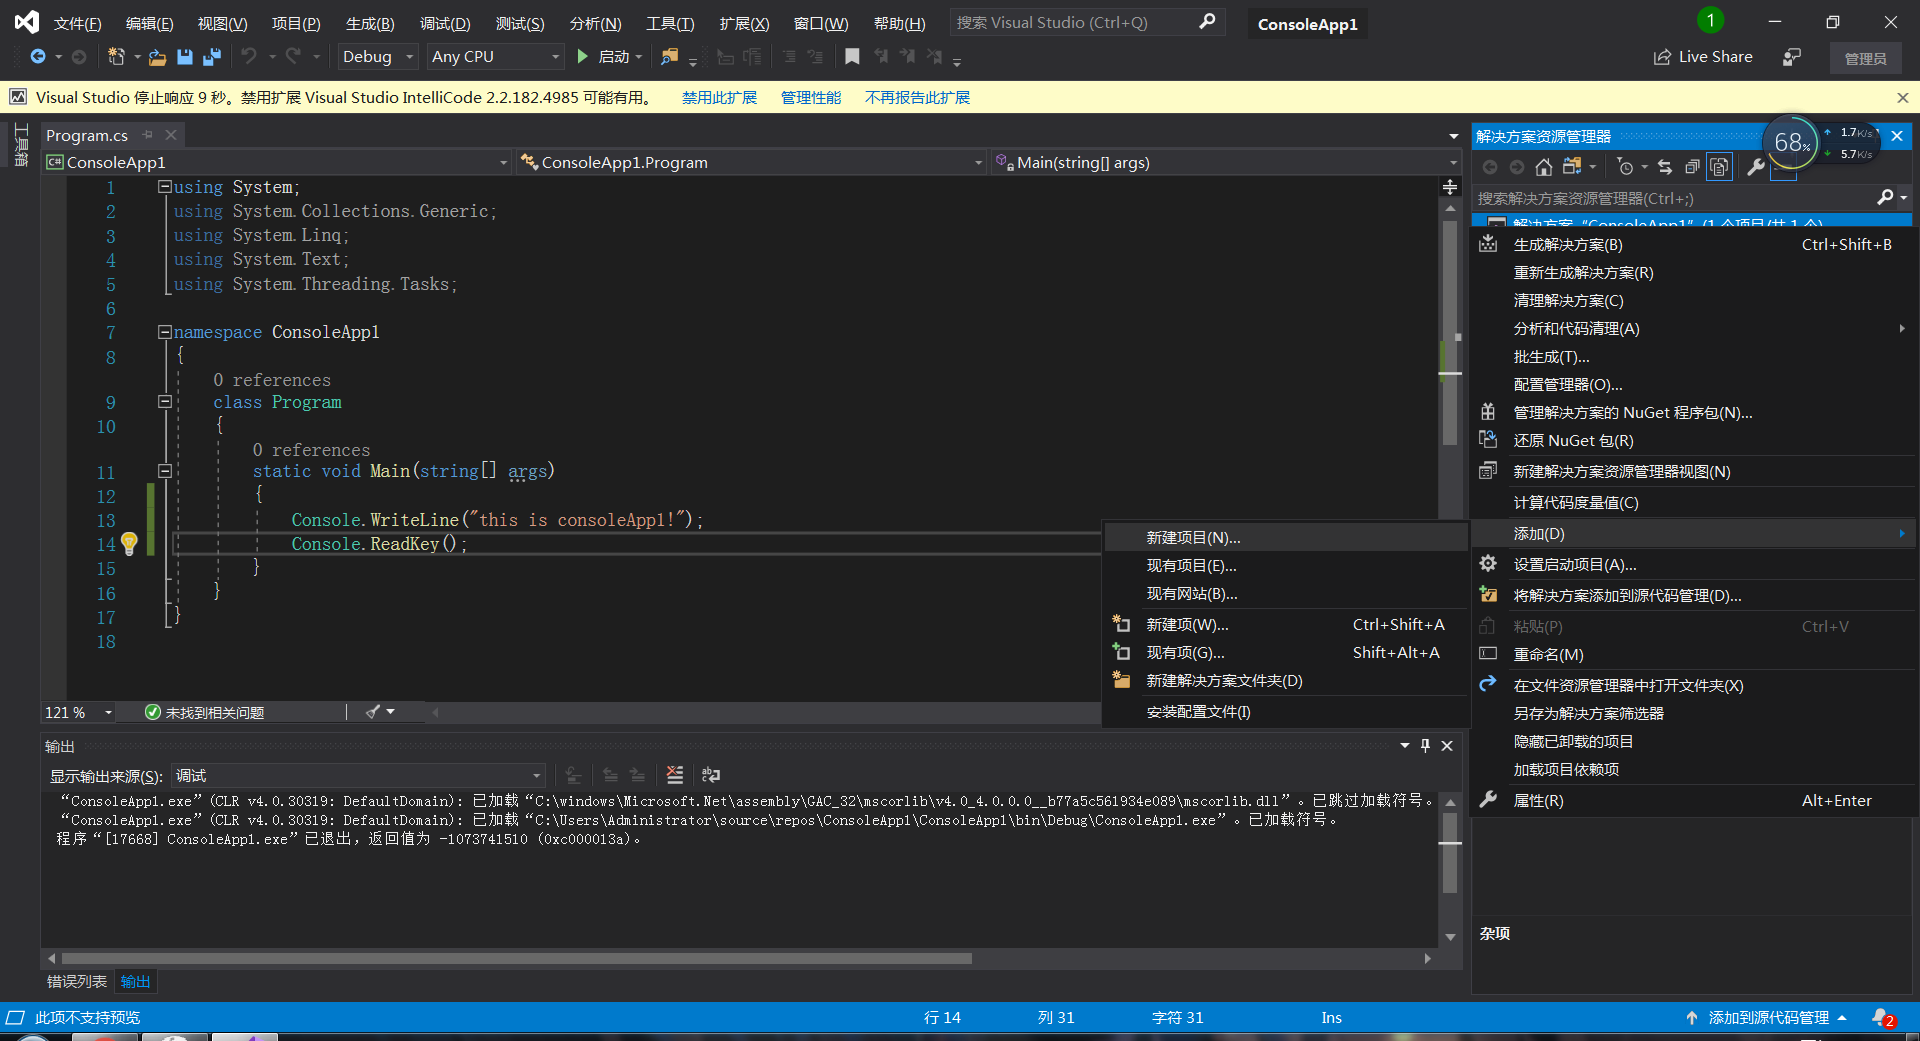Image resolution: width=1920 pixels, height=1041 pixels.
Task: Open the Any CPU platform dropdown
Action: coord(495,57)
